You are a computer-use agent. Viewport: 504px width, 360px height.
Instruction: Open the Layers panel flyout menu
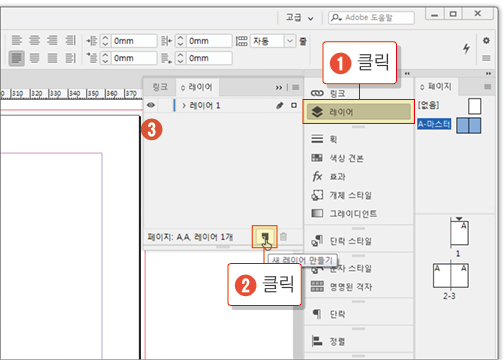coord(295,87)
